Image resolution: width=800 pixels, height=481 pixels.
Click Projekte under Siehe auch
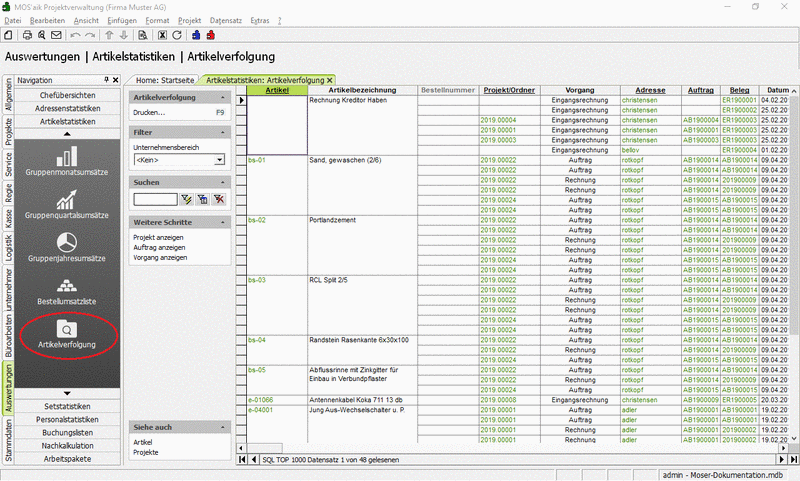pos(145,452)
